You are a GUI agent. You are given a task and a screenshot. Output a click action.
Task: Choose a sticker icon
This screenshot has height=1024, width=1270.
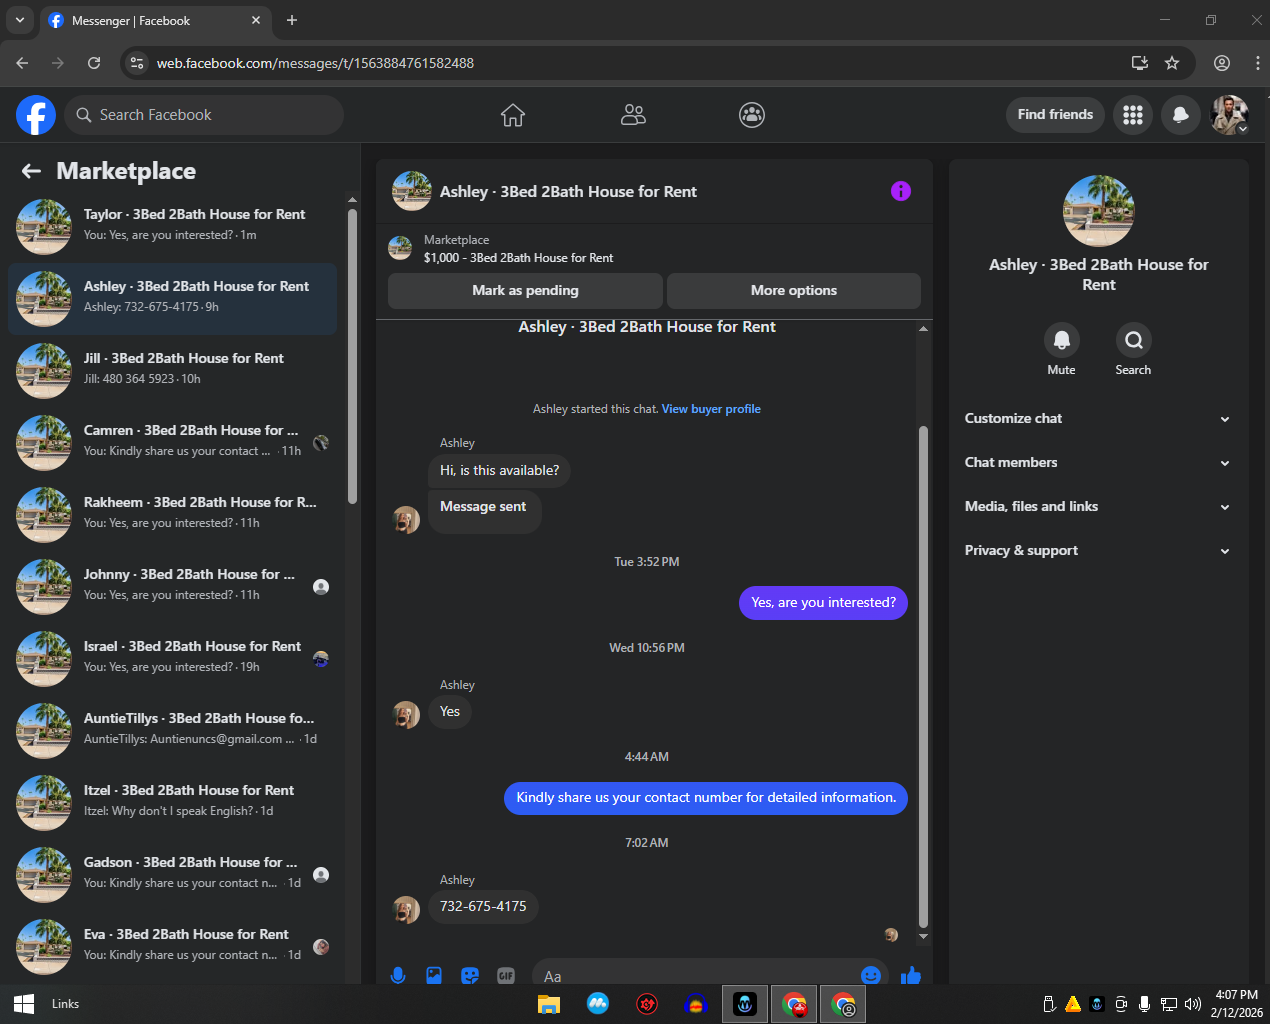pos(470,975)
